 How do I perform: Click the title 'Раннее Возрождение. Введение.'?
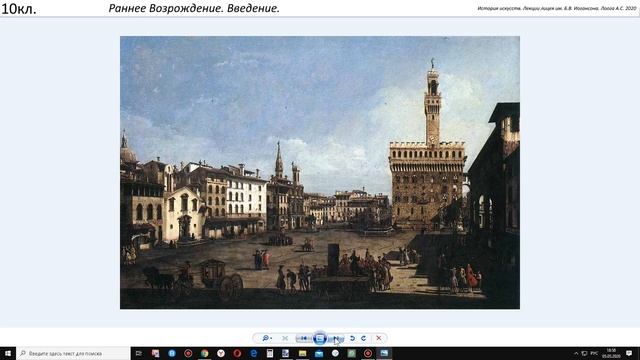click(194, 8)
